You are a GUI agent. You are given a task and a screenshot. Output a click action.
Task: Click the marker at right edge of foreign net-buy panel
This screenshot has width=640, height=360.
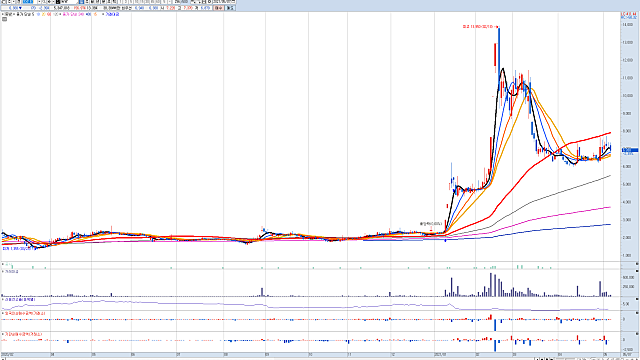coord(637,313)
